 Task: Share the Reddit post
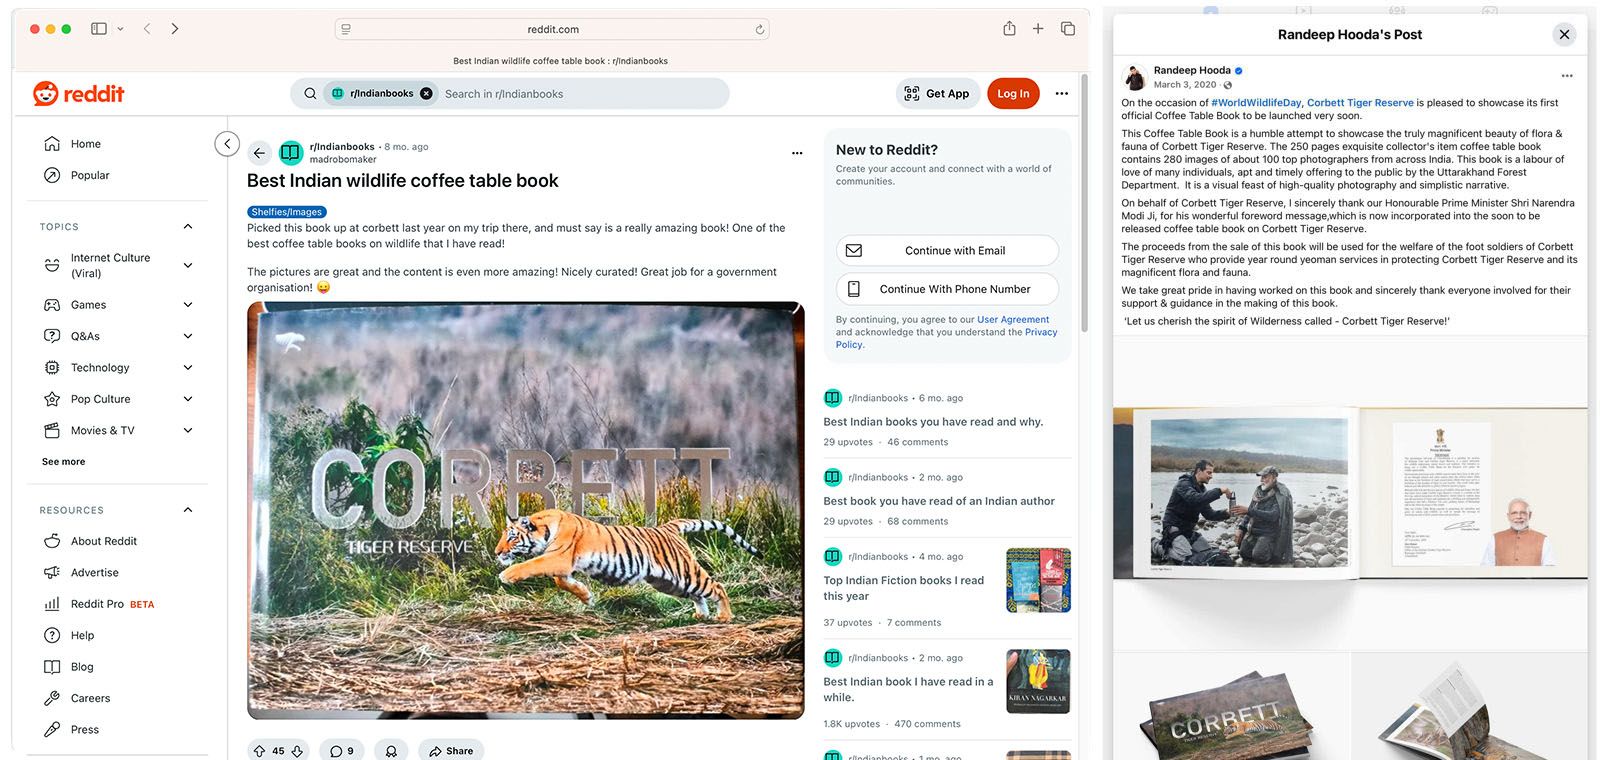[451, 751]
